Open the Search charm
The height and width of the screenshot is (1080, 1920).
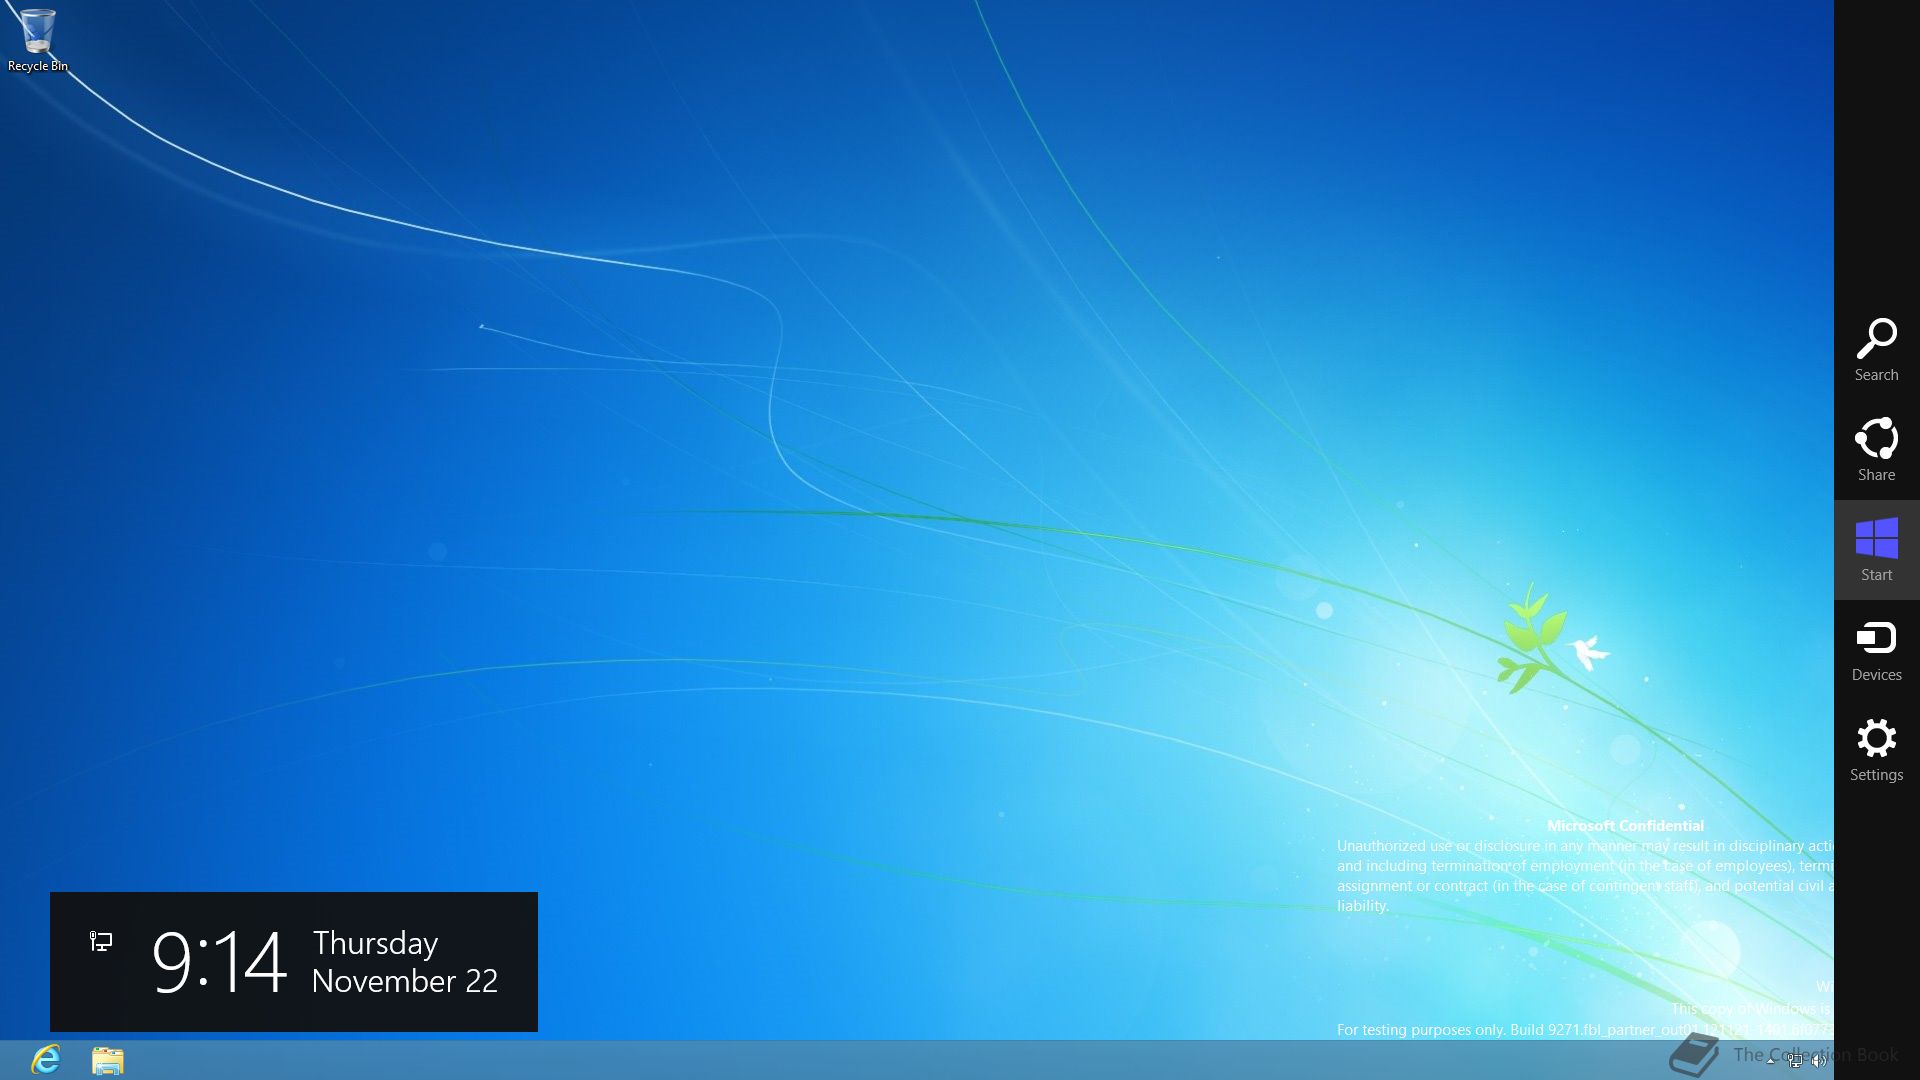tap(1876, 350)
